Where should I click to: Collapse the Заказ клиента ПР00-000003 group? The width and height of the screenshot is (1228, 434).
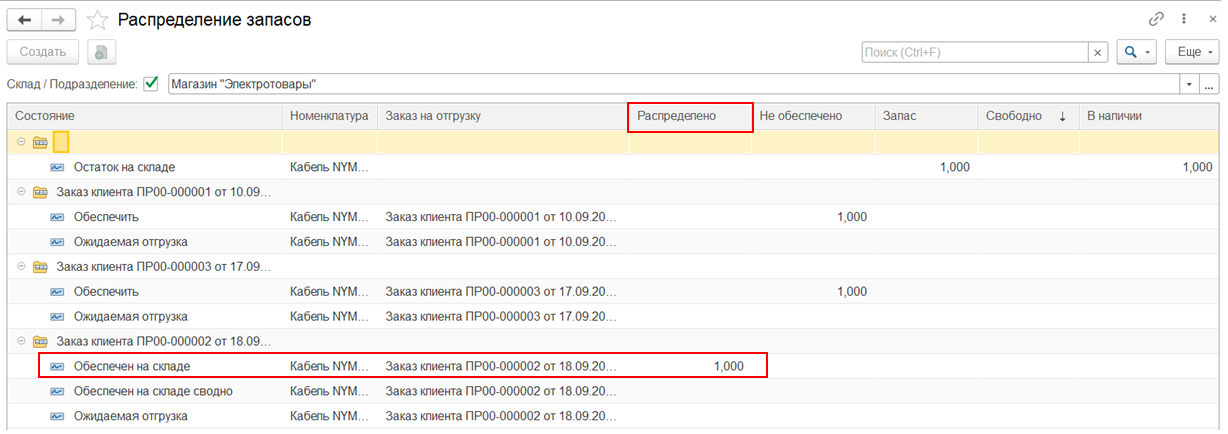(21, 267)
